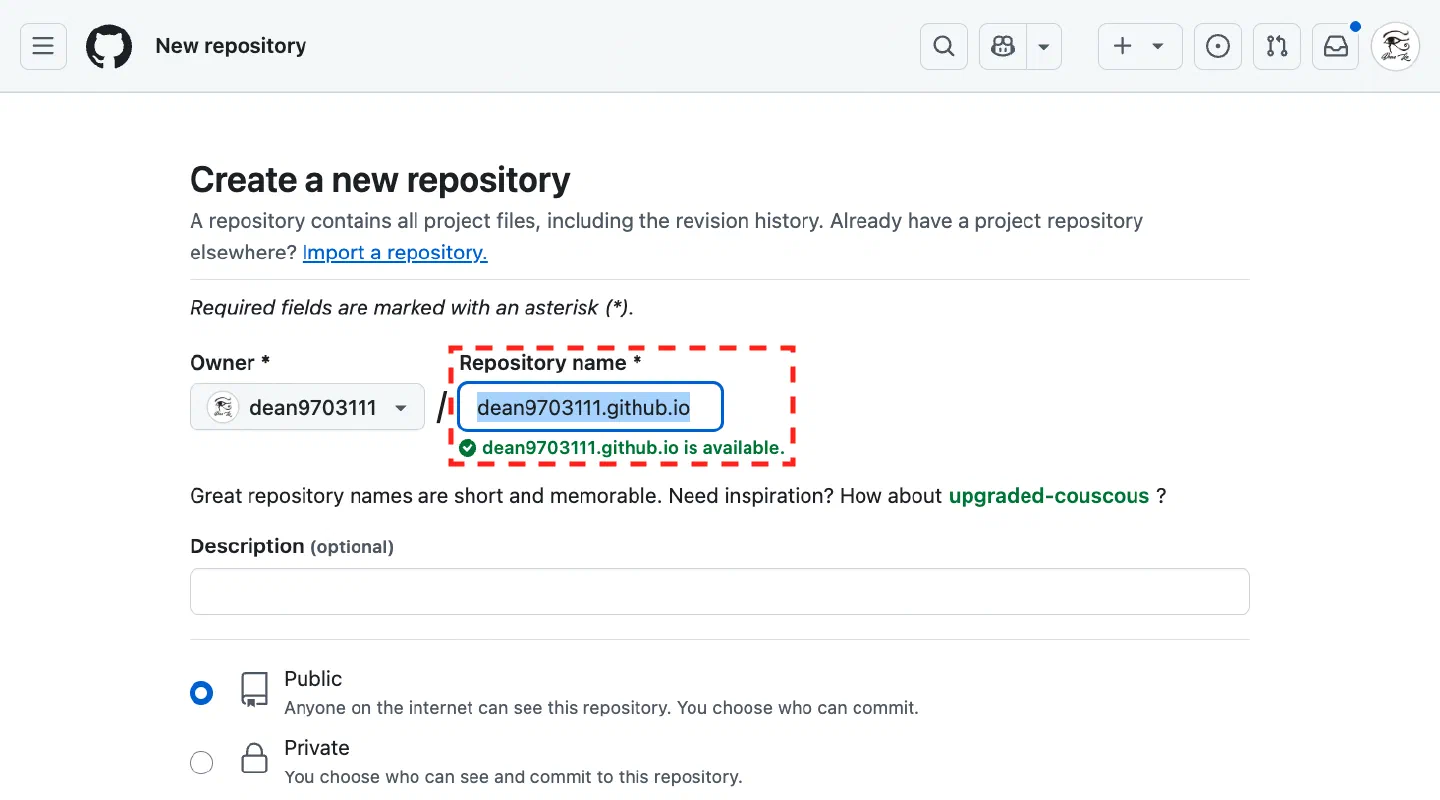Expand the Copilot dropdown arrow
Image resolution: width=1440 pixels, height=800 pixels.
[1044, 46]
